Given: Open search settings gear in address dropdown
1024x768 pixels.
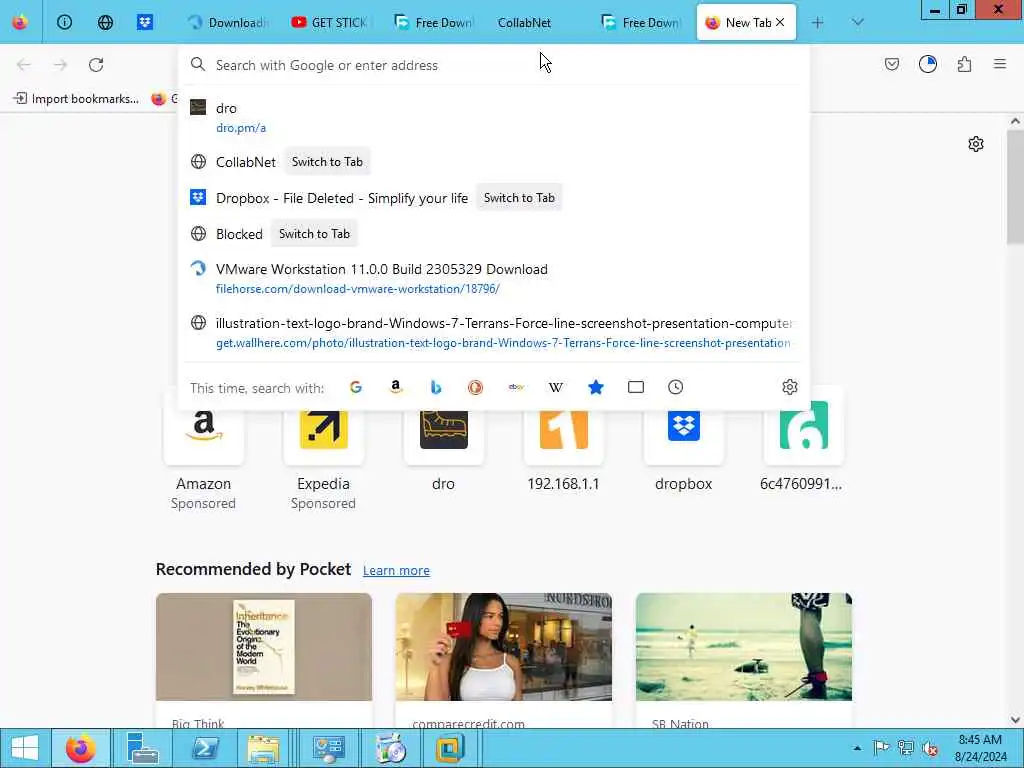Looking at the screenshot, I should coord(790,387).
